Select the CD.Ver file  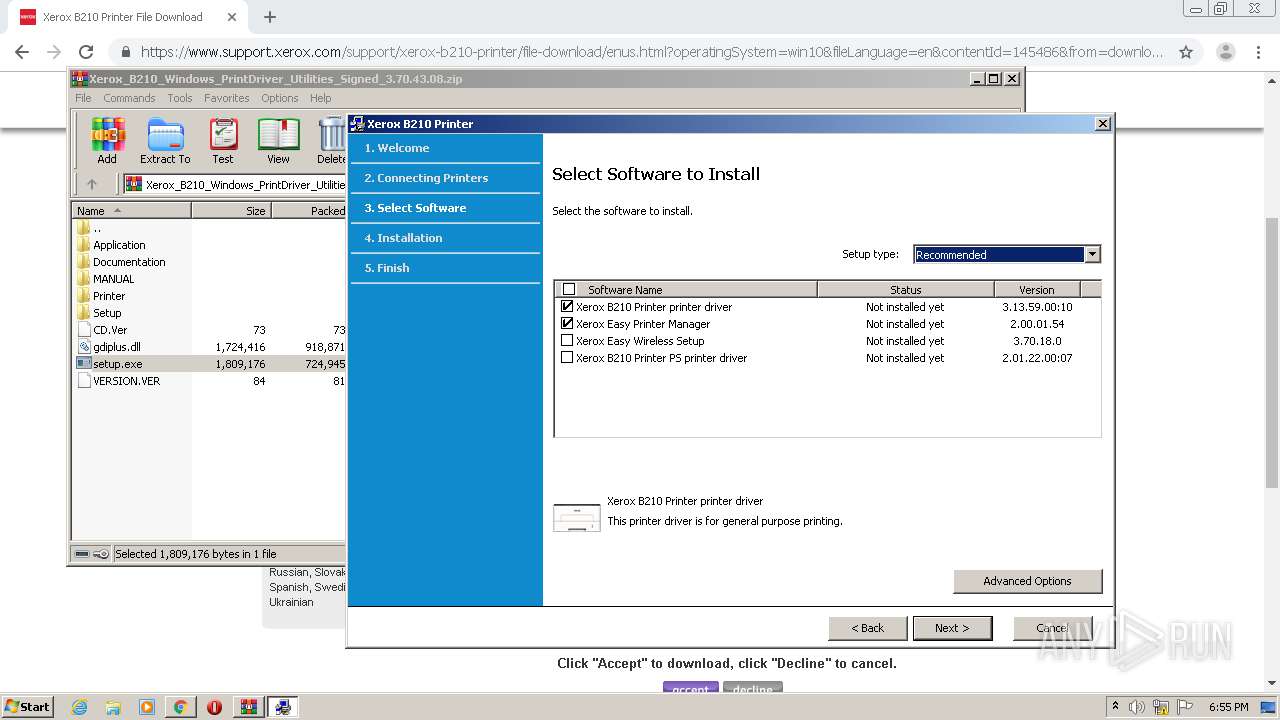110,330
